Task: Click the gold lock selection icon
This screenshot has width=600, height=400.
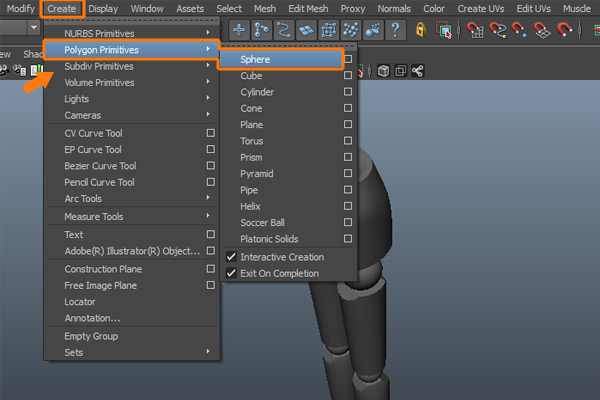Action: coord(422,30)
